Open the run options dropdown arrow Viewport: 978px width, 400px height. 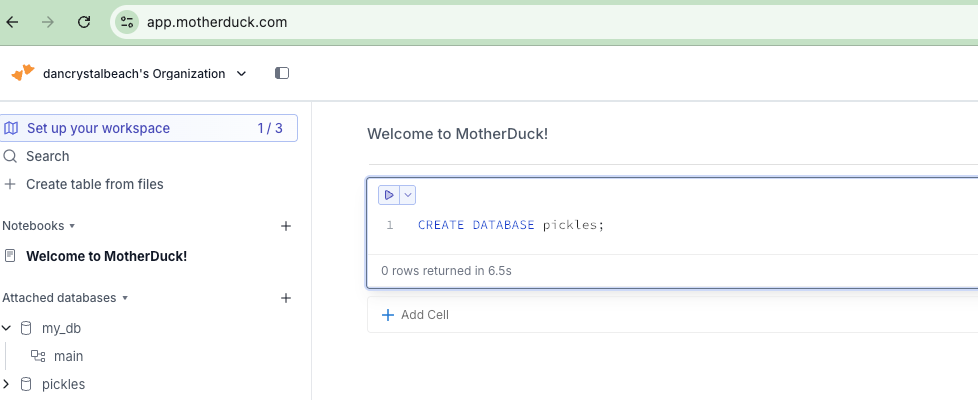pyautogui.click(x=408, y=195)
